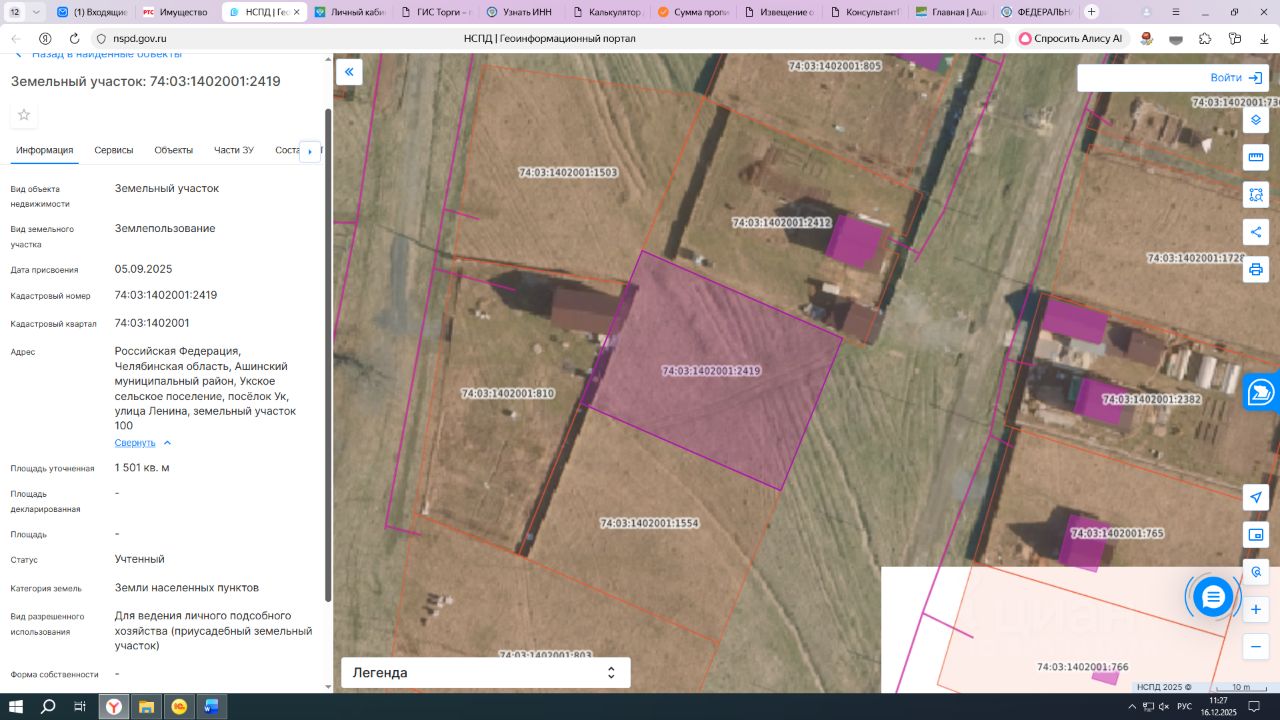1280x720 pixels.
Task: Expand the Легенда legend dropdown
Action: [x=486, y=673]
